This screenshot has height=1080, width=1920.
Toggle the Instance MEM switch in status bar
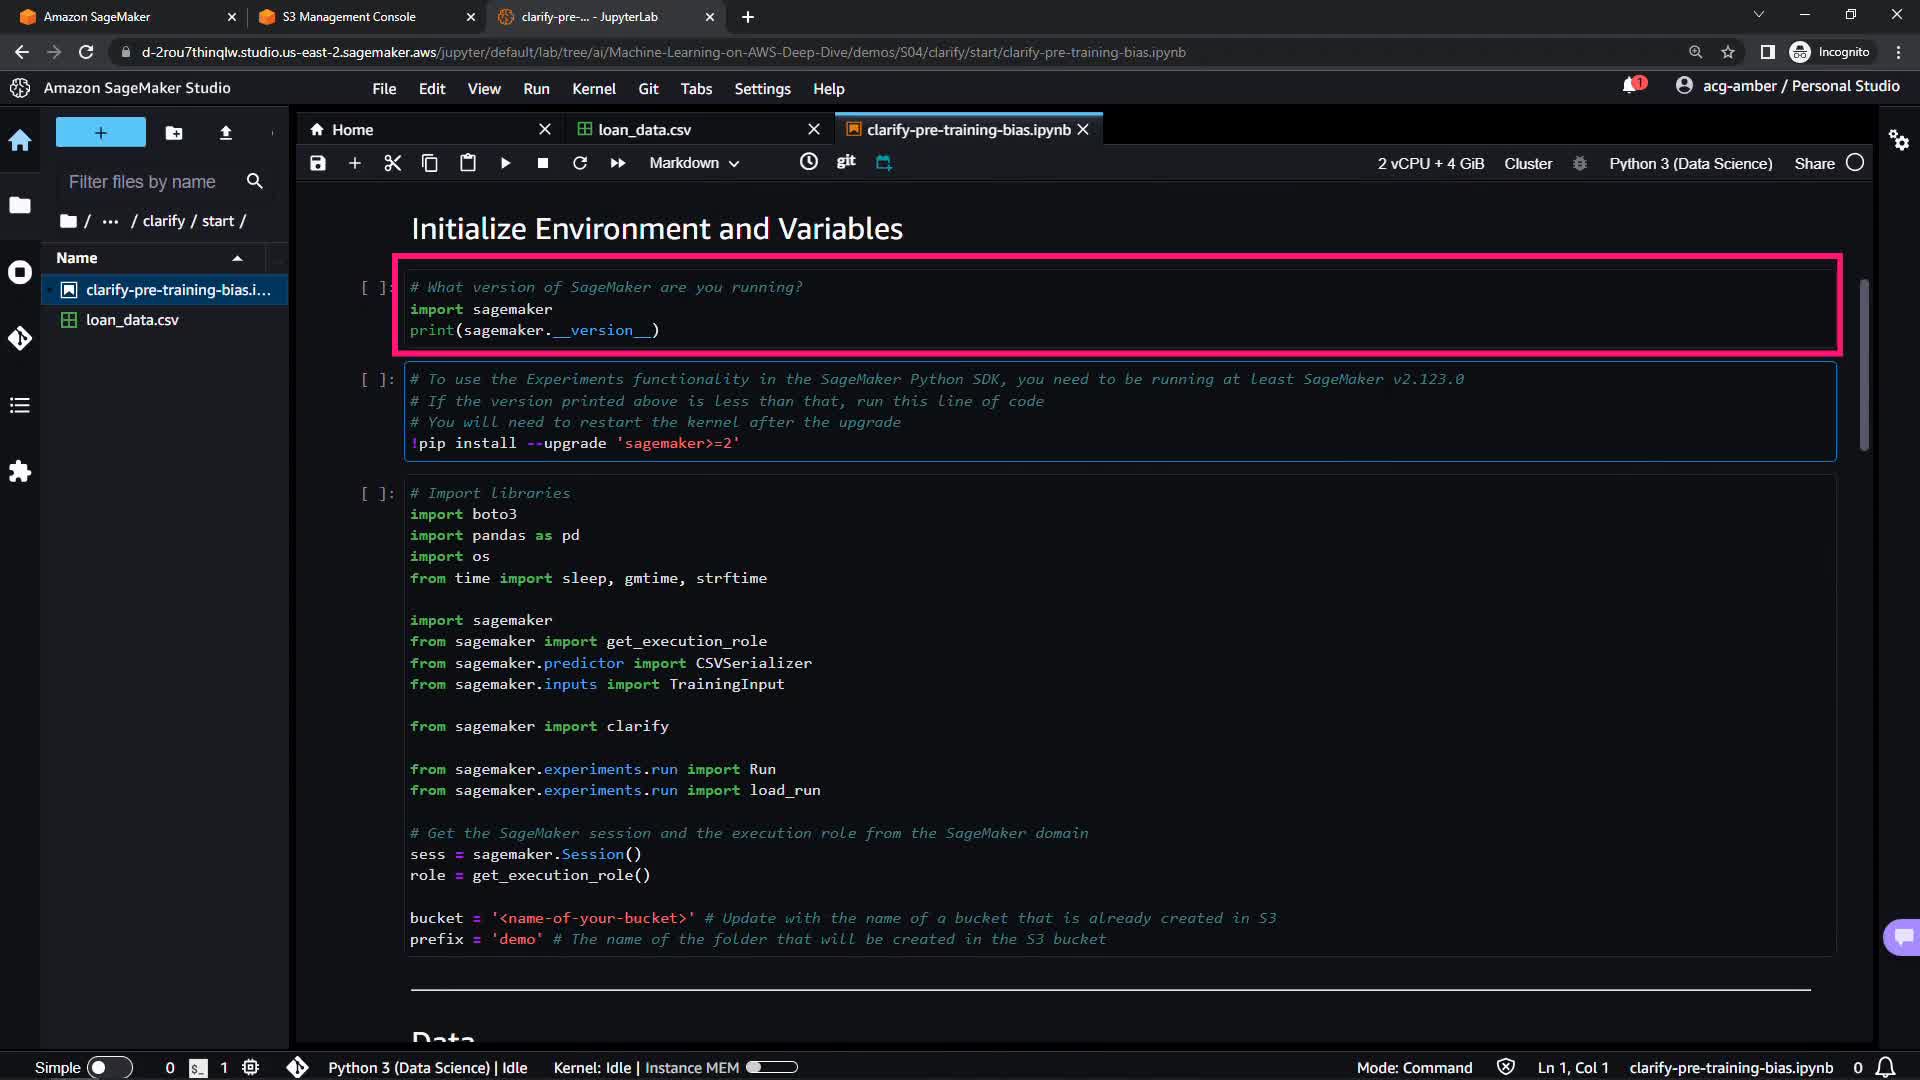(x=771, y=1067)
